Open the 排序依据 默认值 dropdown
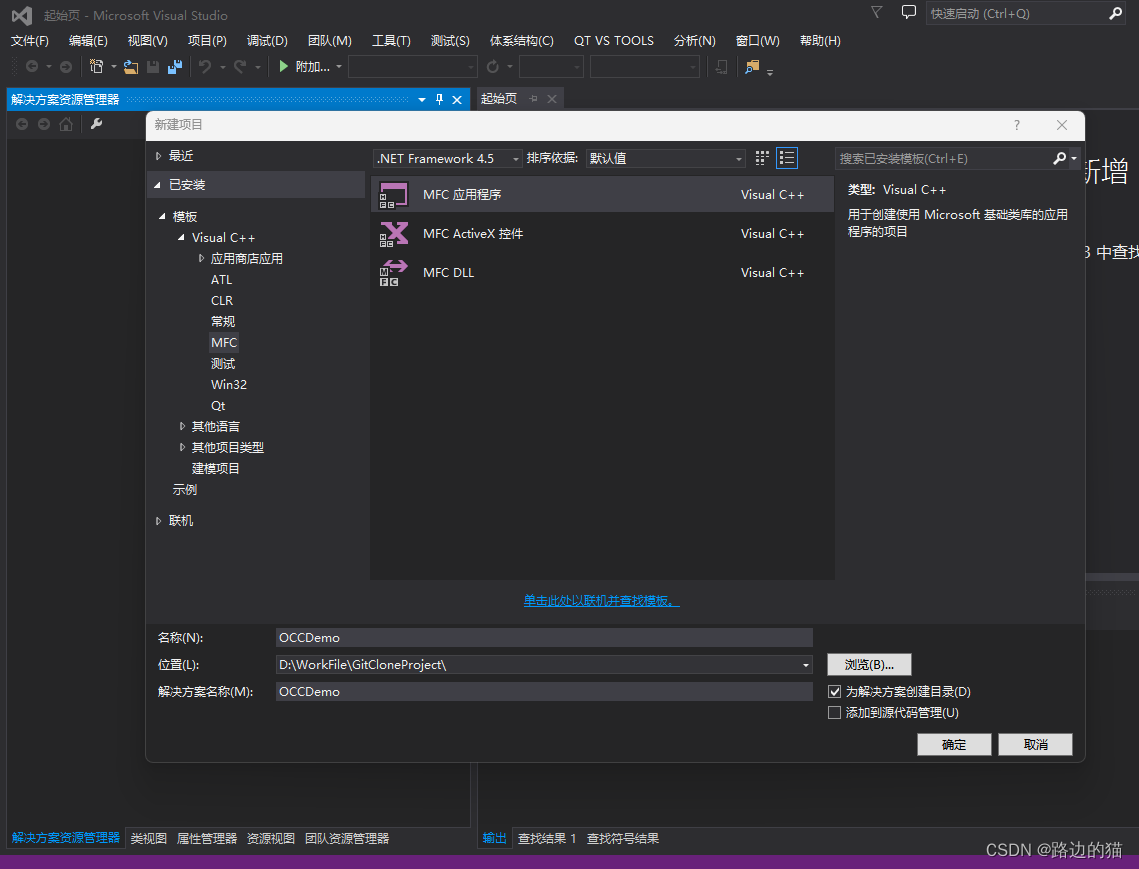This screenshot has width=1139, height=869. (x=665, y=158)
